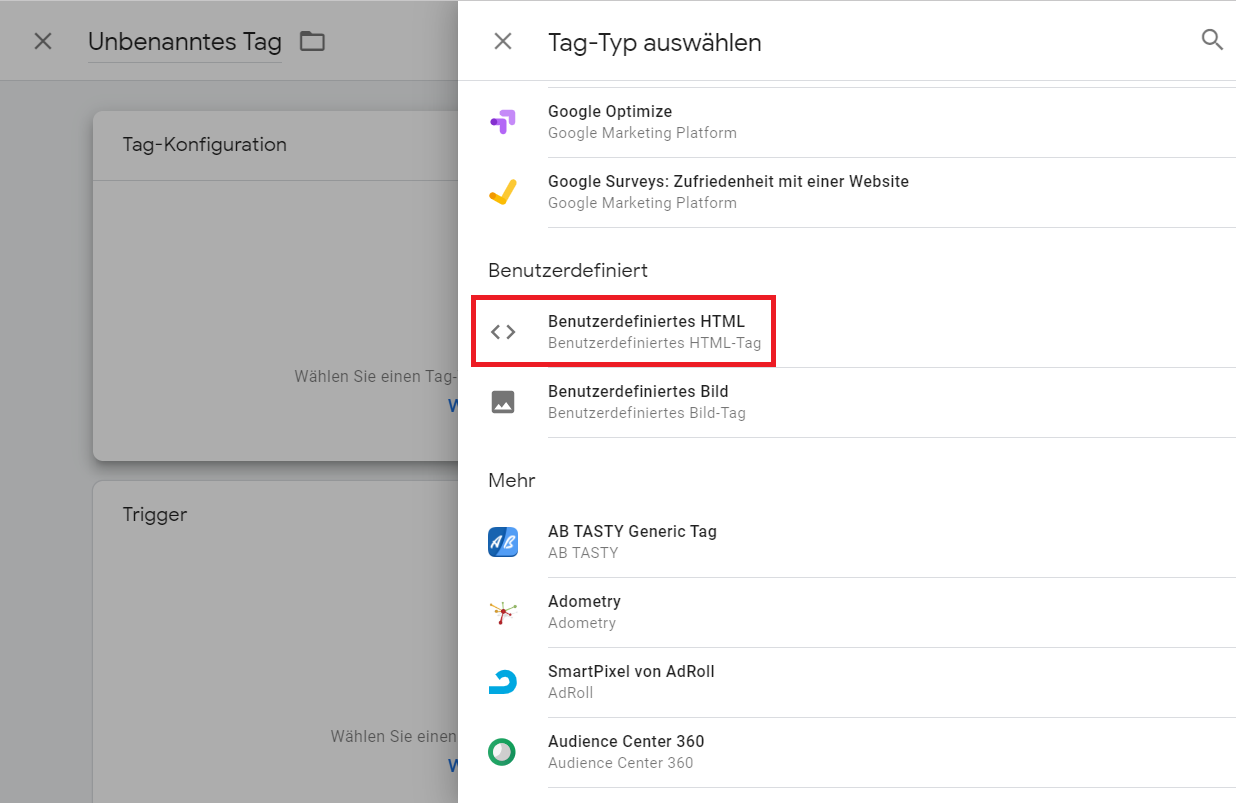Click the Google Optimize purple icon

503,122
